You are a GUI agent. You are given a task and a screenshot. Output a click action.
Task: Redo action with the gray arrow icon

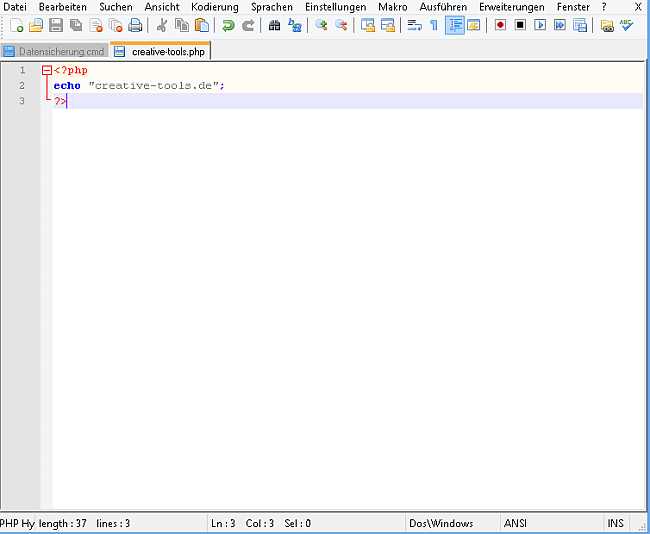pos(248,25)
